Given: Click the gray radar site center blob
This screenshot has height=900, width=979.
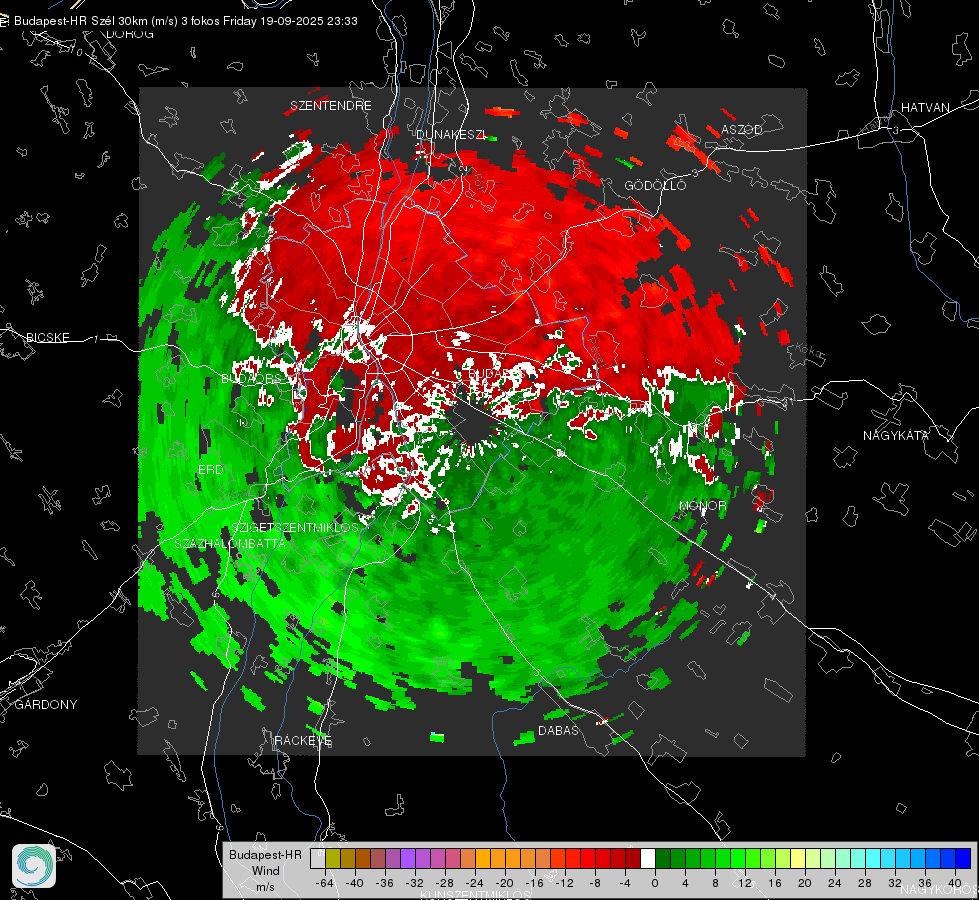Looking at the screenshot, I should click(x=473, y=424).
